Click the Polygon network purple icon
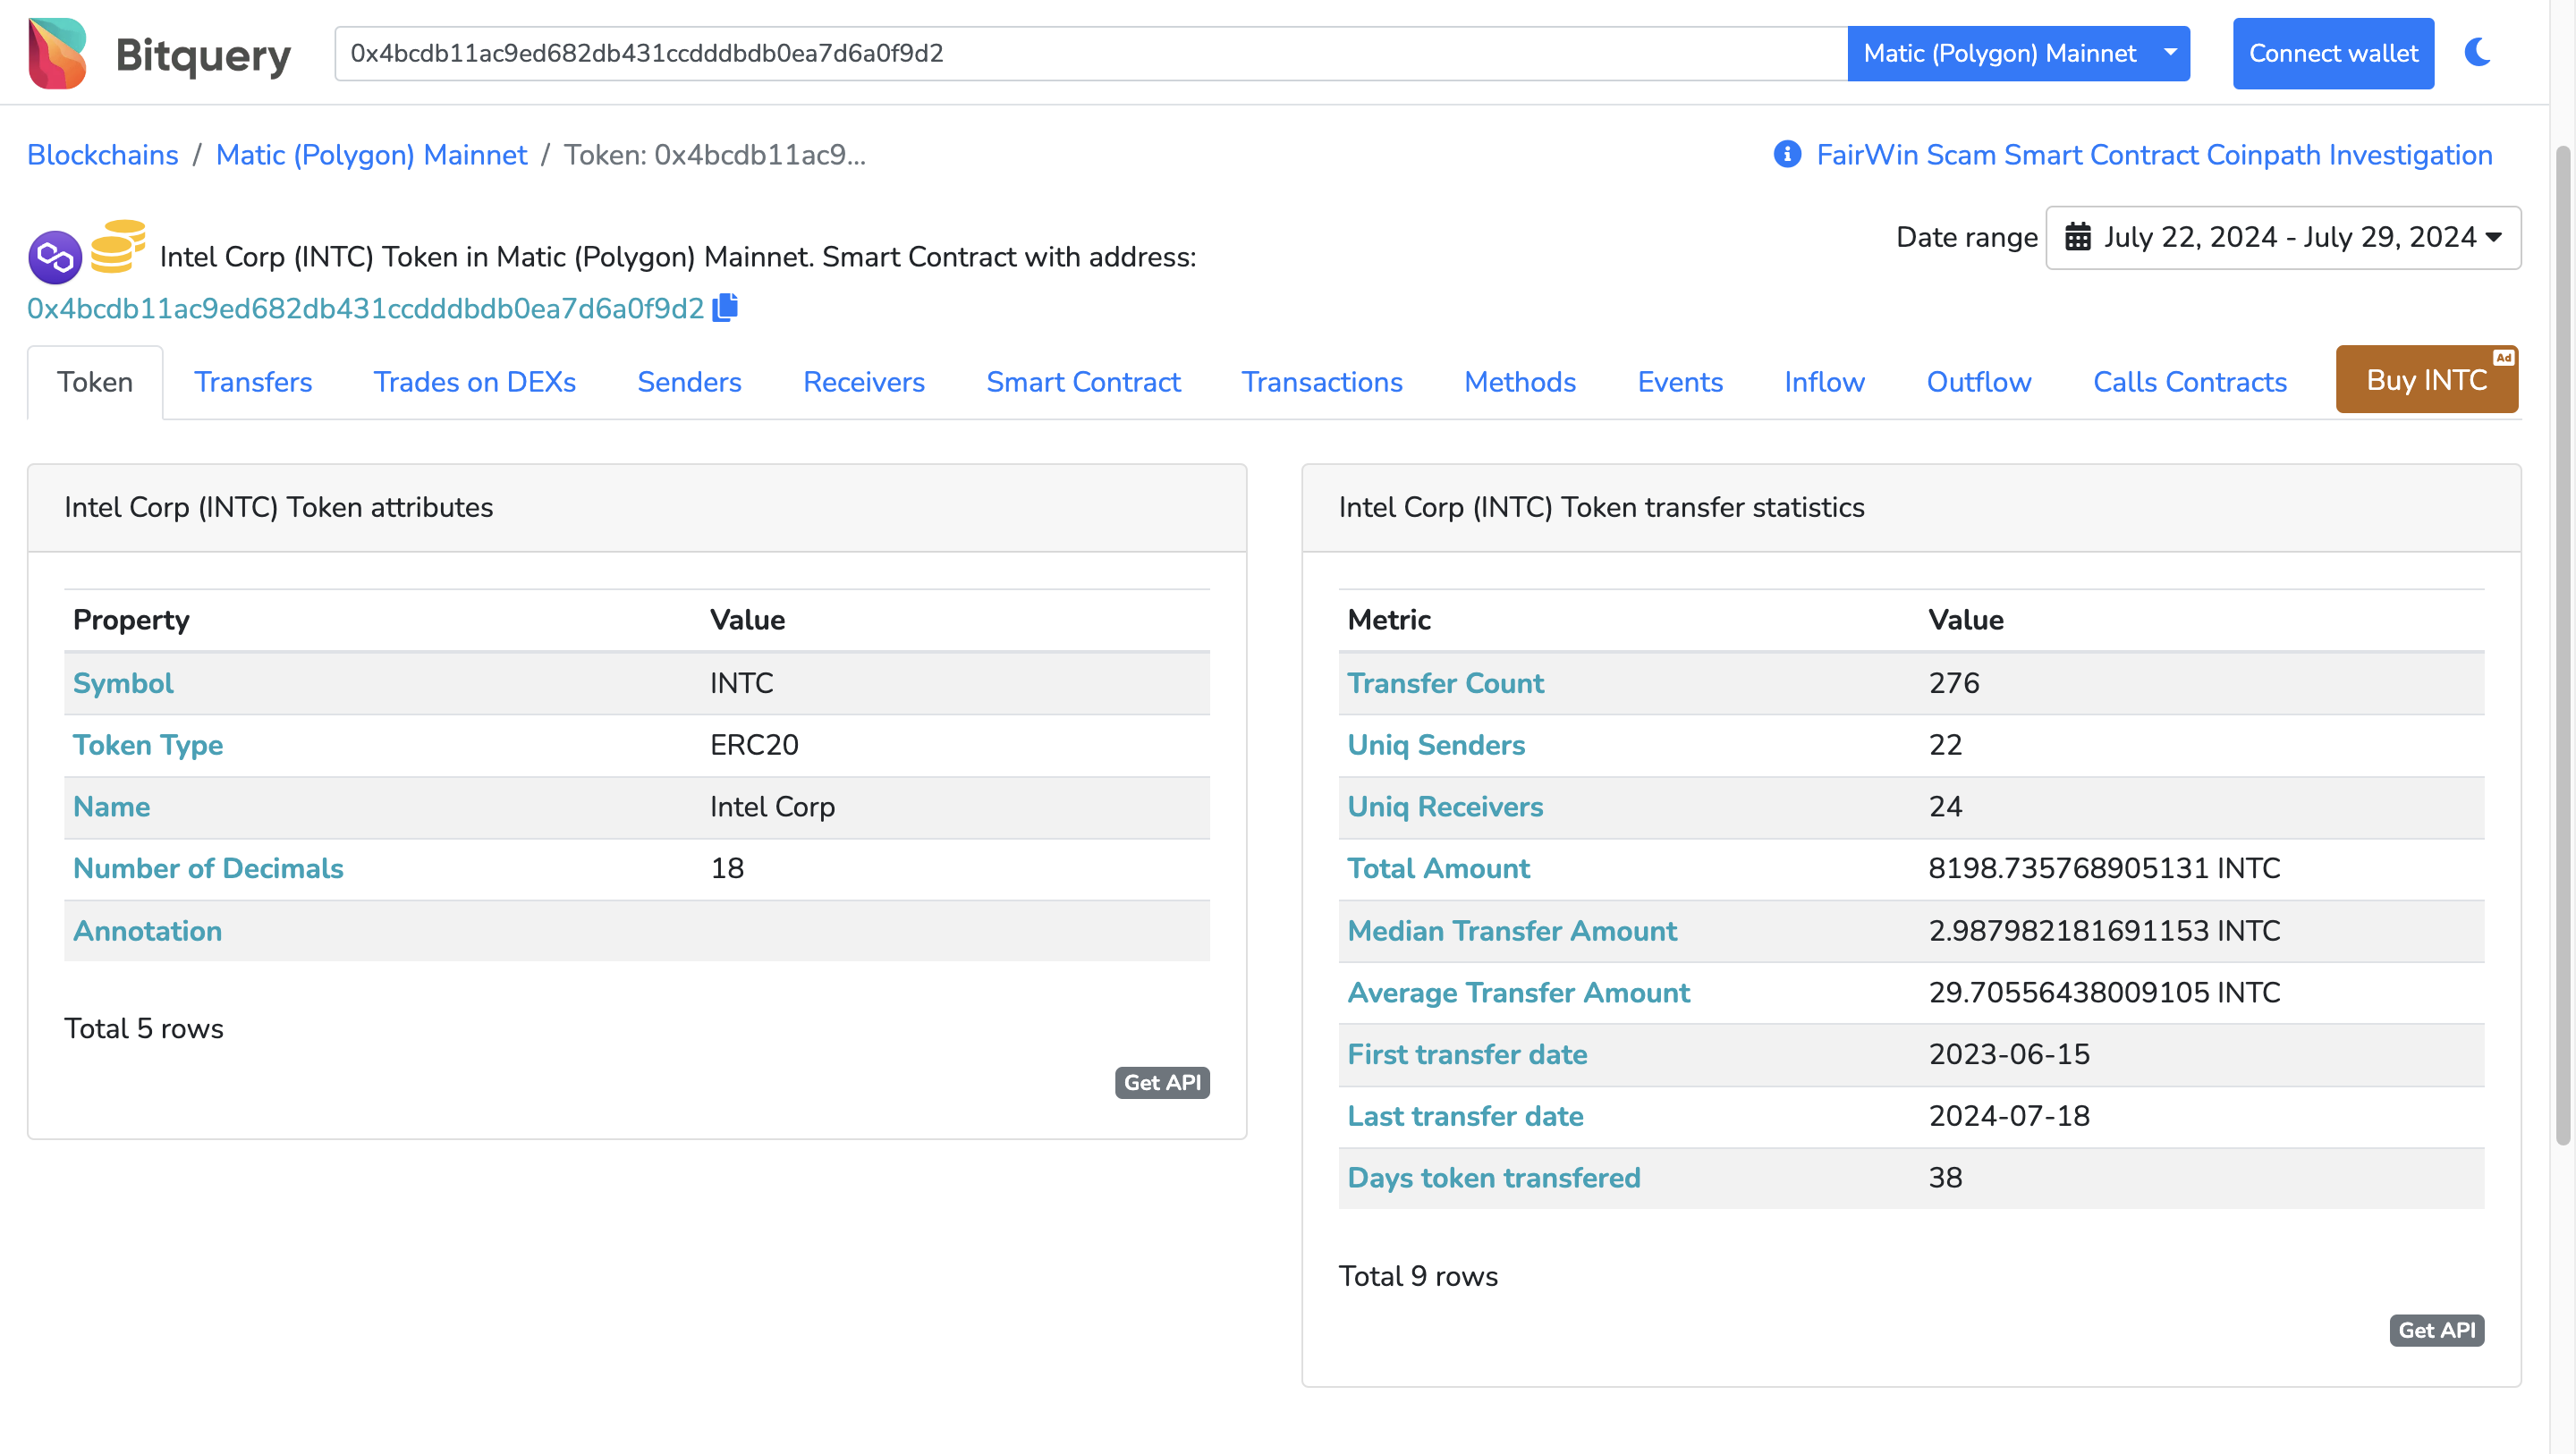 coord(55,257)
